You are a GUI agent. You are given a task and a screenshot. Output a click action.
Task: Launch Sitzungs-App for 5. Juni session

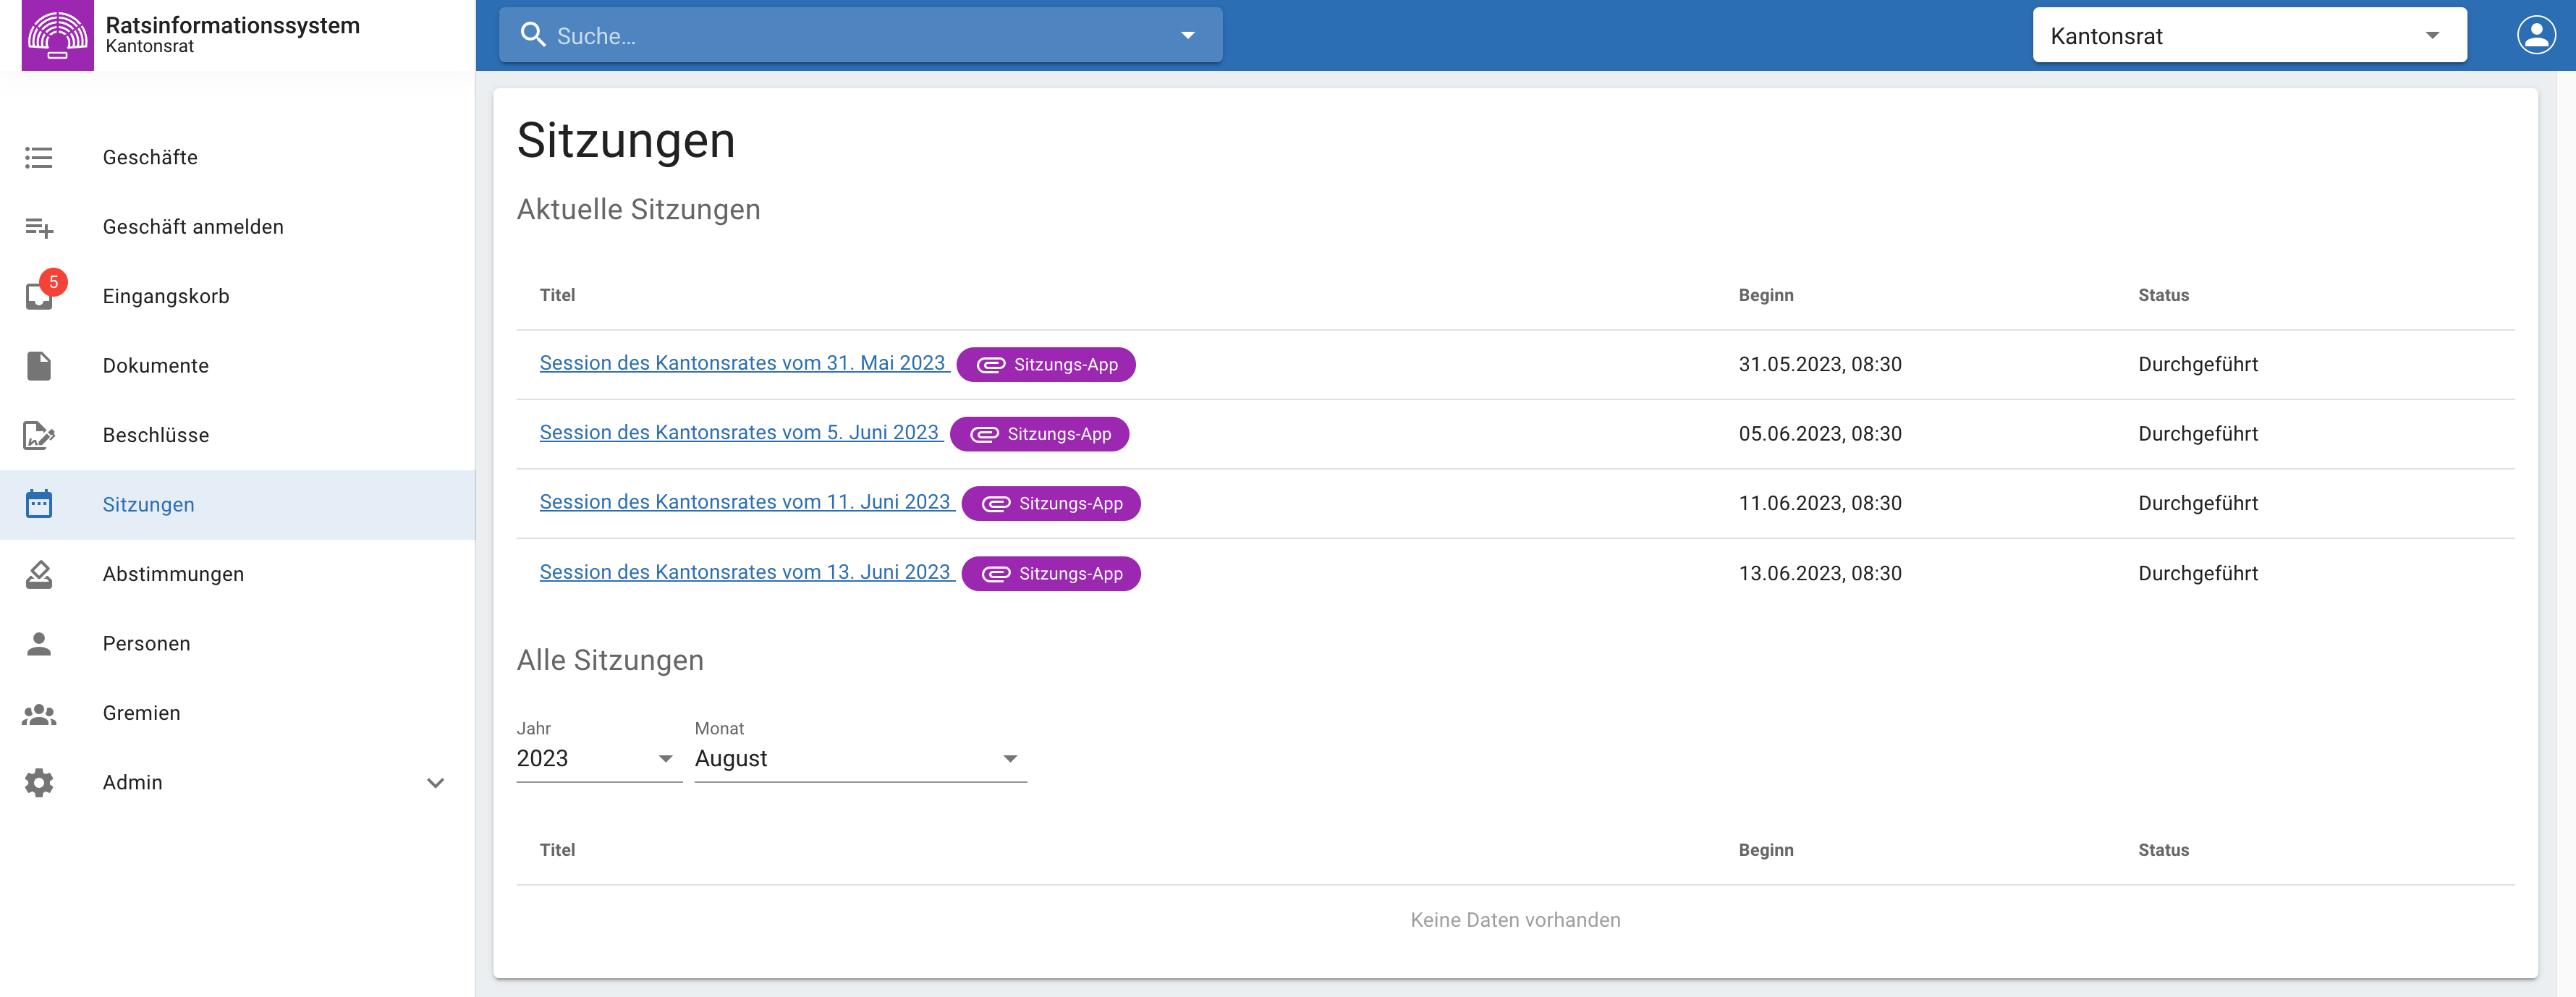(1039, 434)
